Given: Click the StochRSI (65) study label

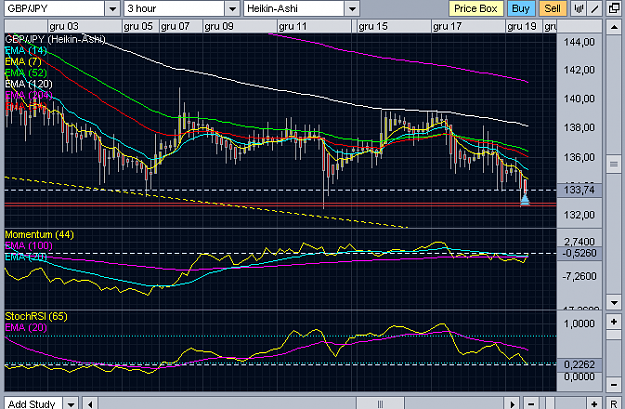Looking at the screenshot, I should pyautogui.click(x=36, y=317).
